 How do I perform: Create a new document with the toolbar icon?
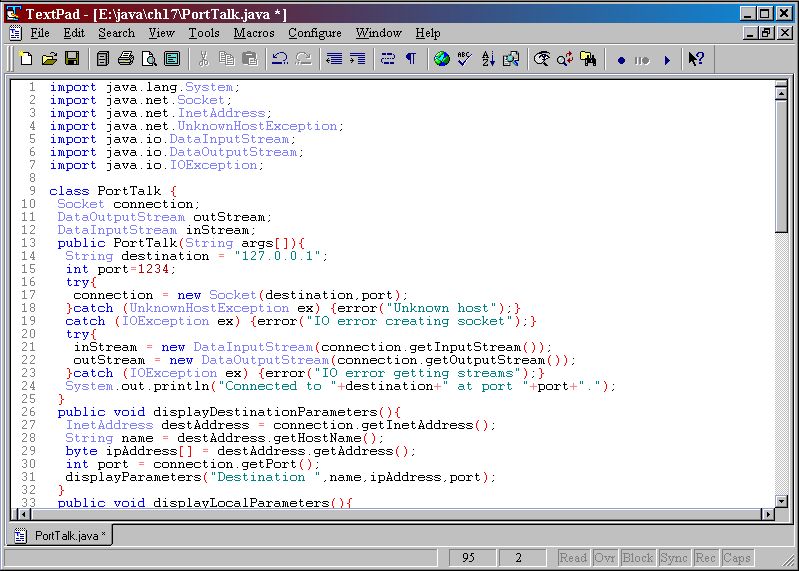pyautogui.click(x=26, y=60)
